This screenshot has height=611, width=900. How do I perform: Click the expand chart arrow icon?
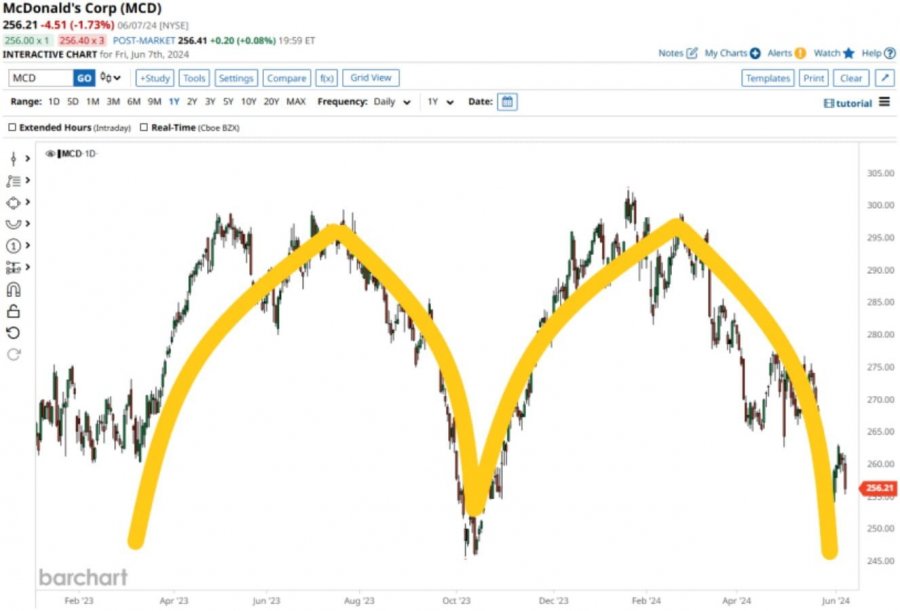click(885, 78)
